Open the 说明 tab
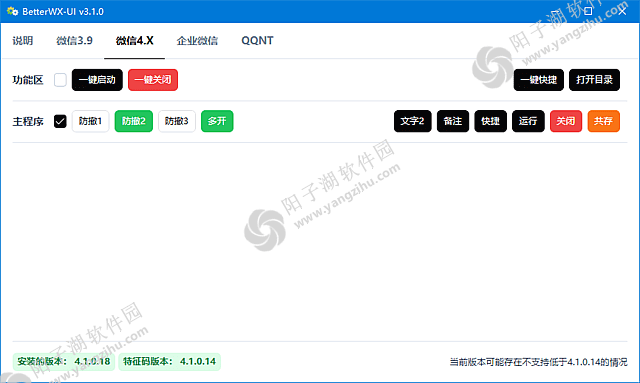Image resolution: width=640 pixels, height=383 pixels. click(x=22, y=40)
